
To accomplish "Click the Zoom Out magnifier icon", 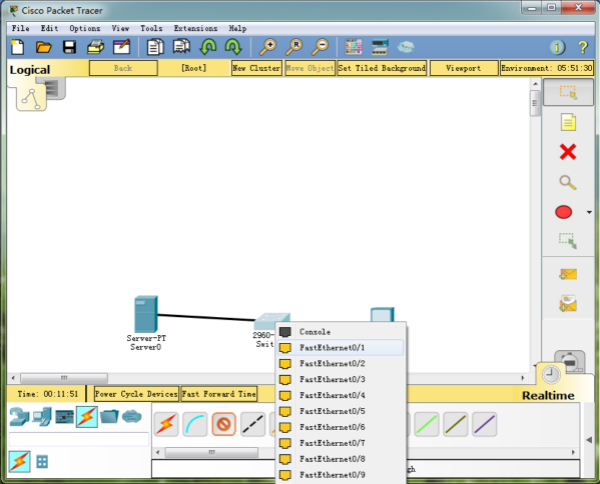I will 320,47.
